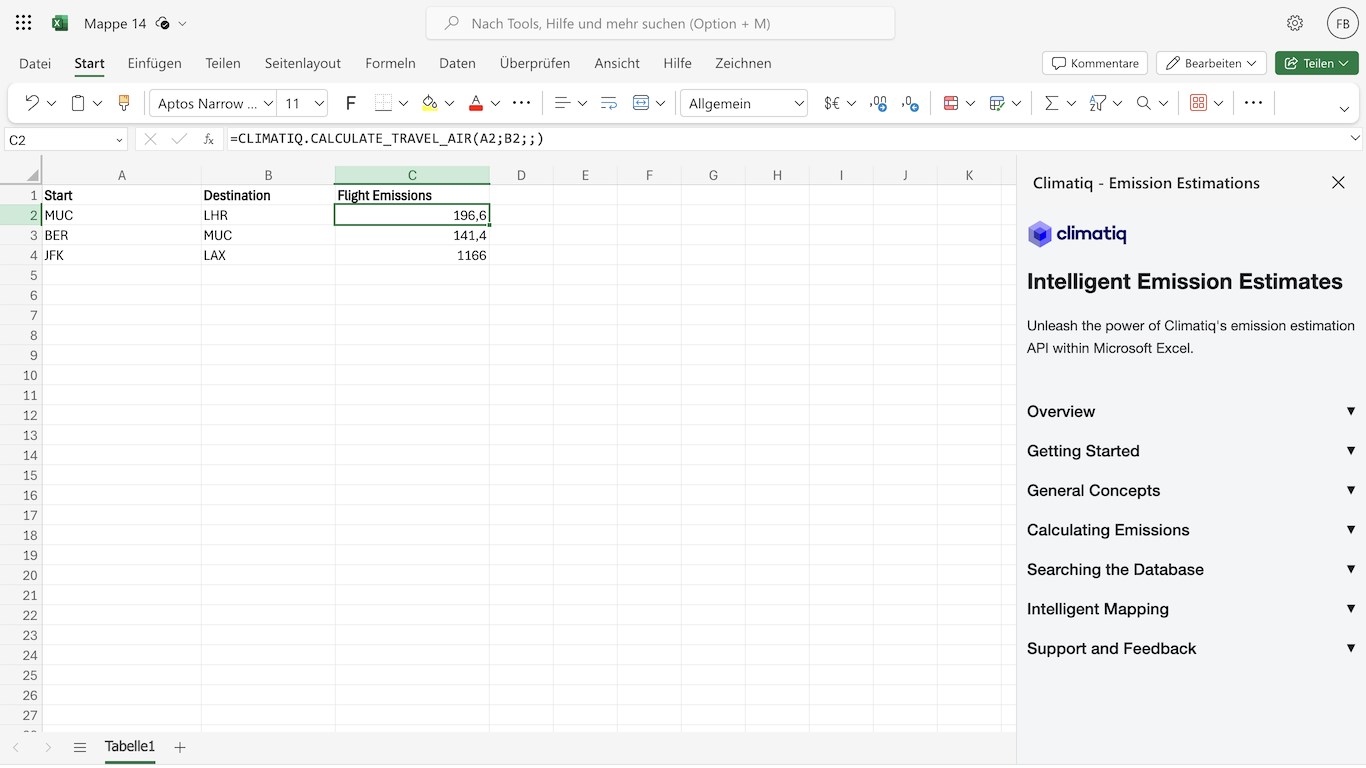1366x768 pixels.
Task: Open the Mappe 14 title dropdown chevron
Action: tap(182, 23)
